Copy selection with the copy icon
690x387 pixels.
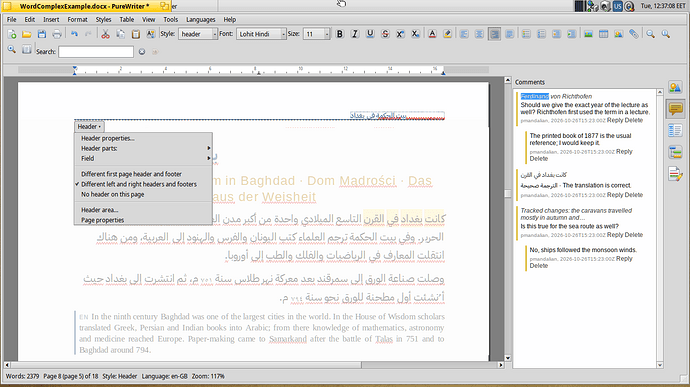(121, 34)
